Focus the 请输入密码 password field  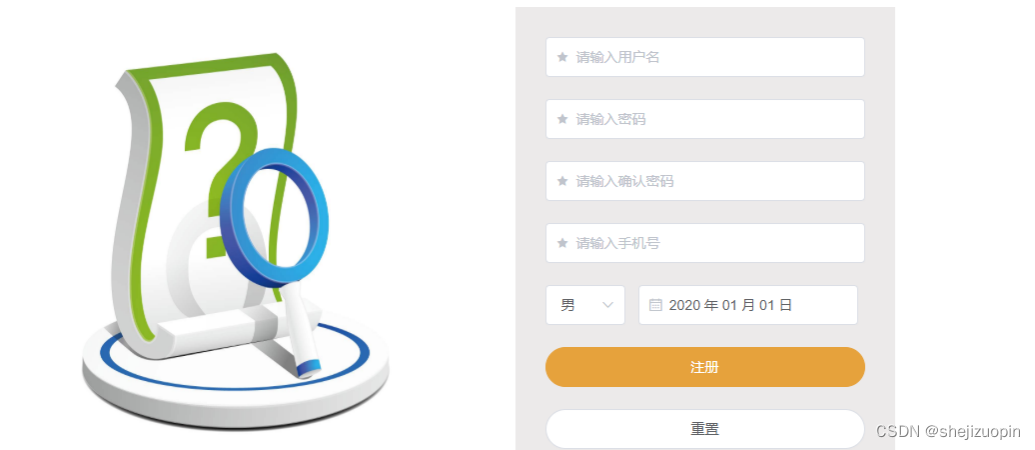tap(705, 119)
